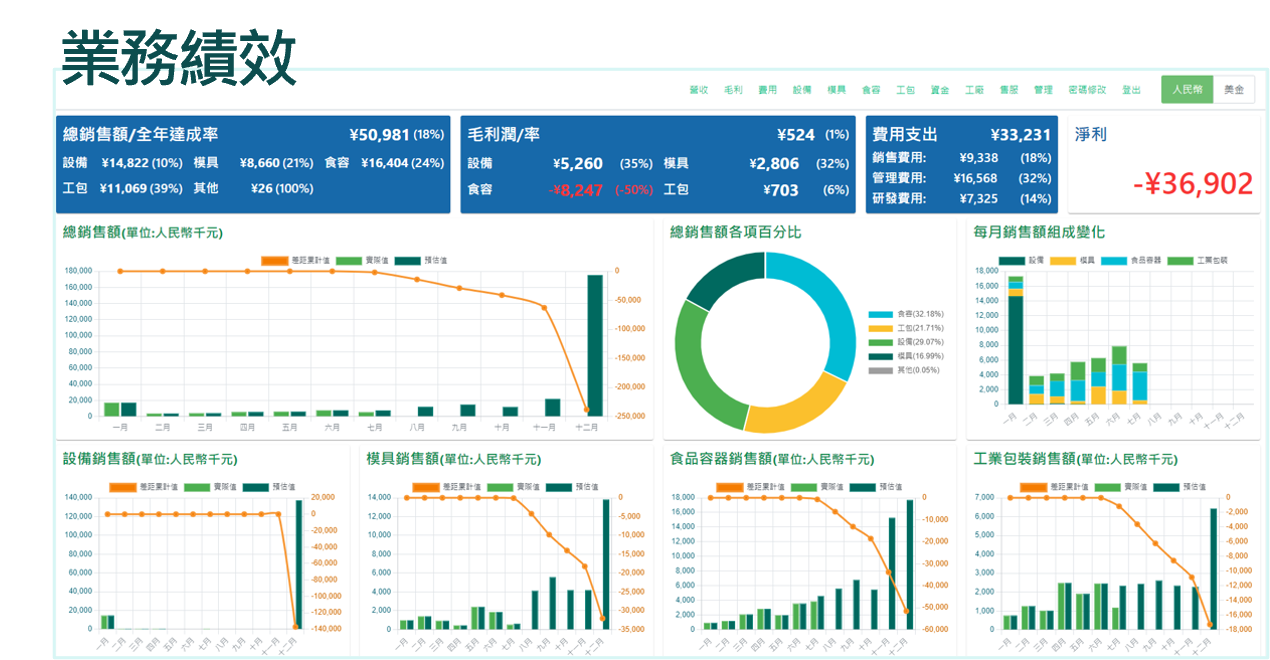Open the 管理 section
The height and width of the screenshot is (660, 1270).
pos(1043,89)
